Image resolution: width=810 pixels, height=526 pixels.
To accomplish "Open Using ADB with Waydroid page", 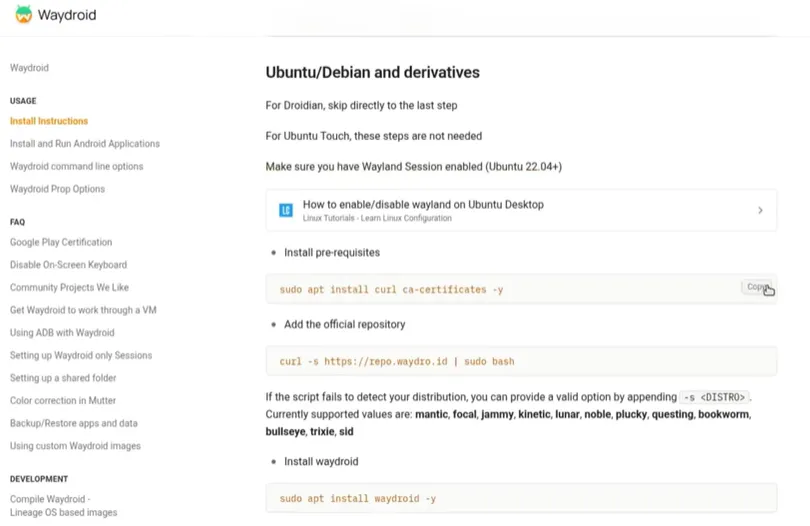I will (x=62, y=333).
